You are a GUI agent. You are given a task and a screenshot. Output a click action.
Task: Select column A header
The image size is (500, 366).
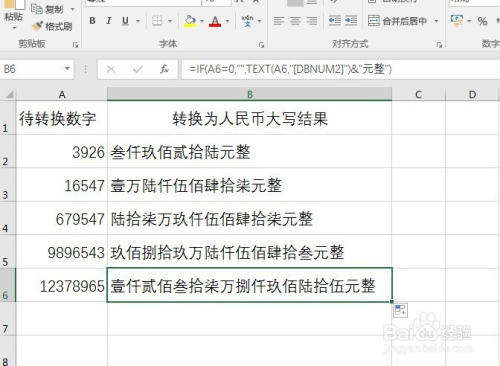(x=62, y=95)
